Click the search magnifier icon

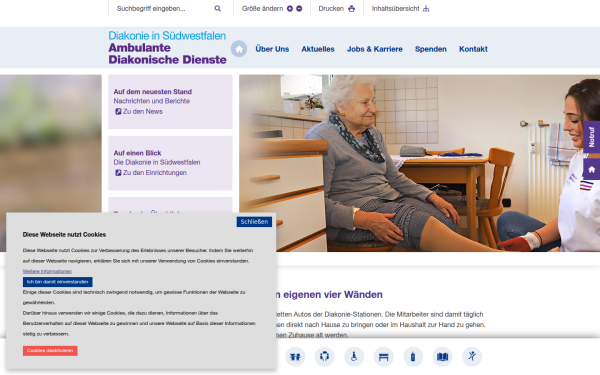pyautogui.click(x=217, y=8)
